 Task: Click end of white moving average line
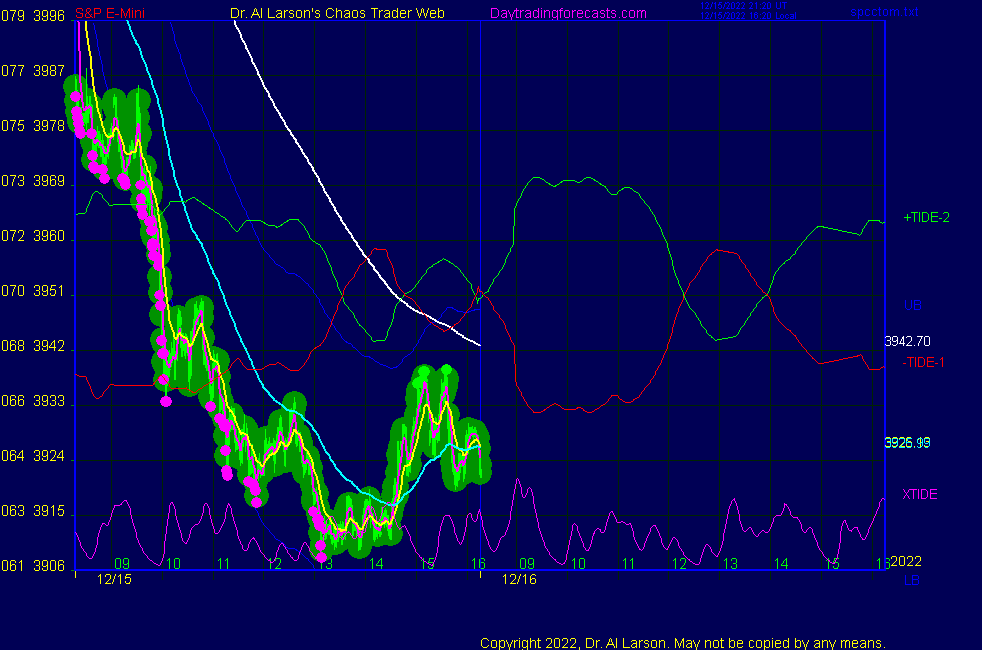coord(479,344)
